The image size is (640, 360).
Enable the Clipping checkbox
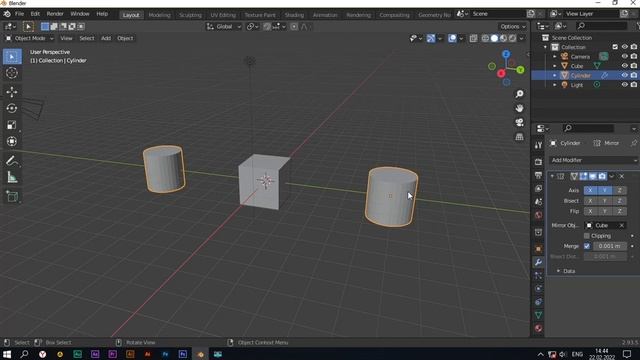click(x=587, y=236)
